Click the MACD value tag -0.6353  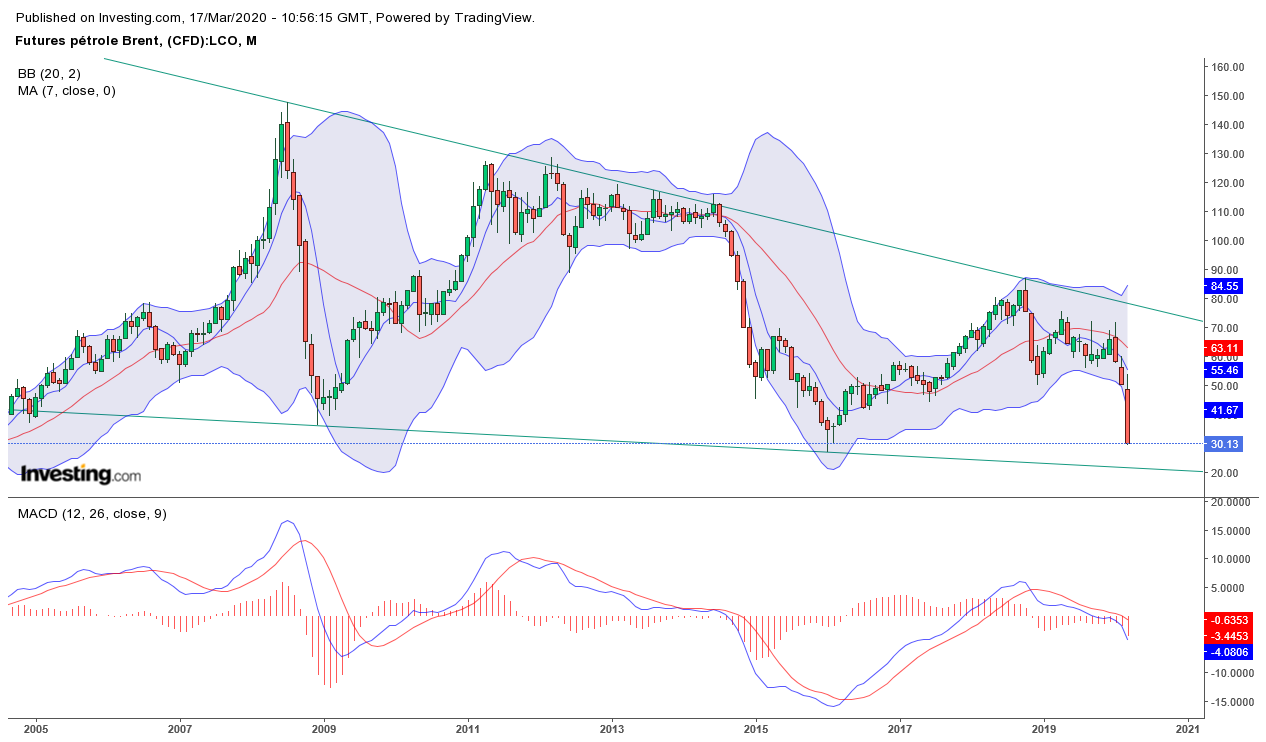click(x=1230, y=619)
